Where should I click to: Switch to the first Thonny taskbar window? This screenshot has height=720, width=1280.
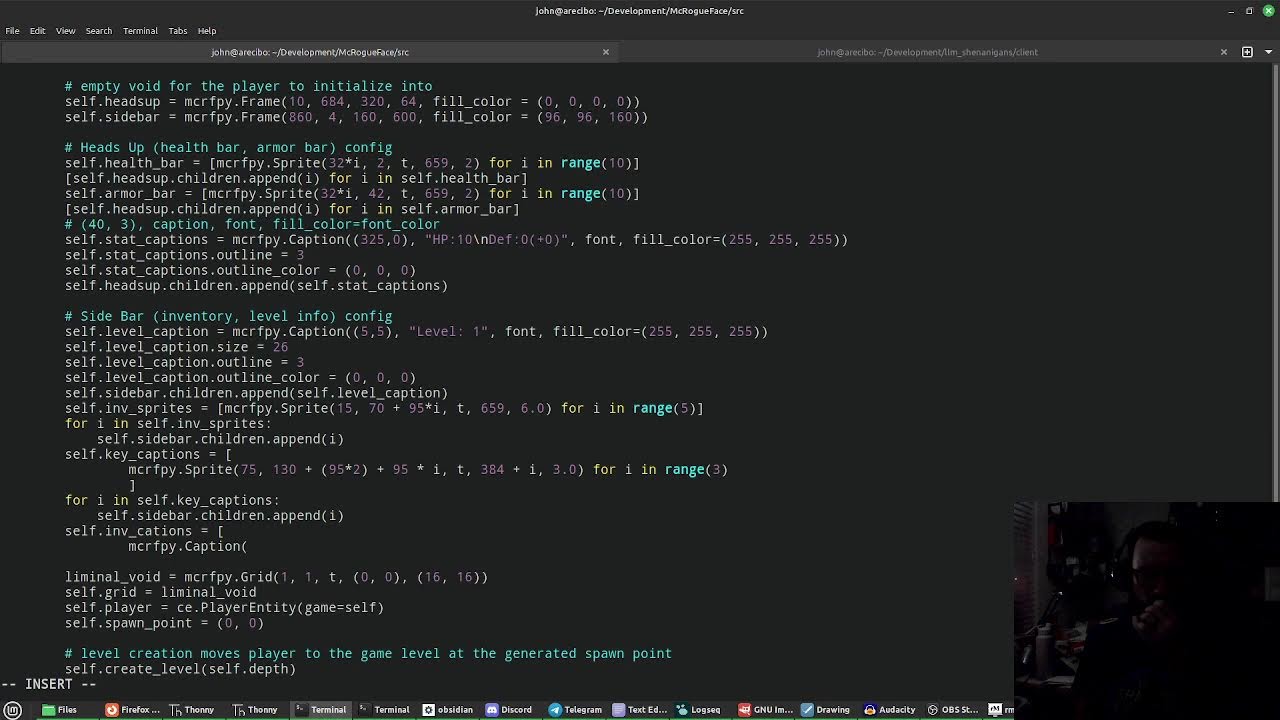coord(192,710)
